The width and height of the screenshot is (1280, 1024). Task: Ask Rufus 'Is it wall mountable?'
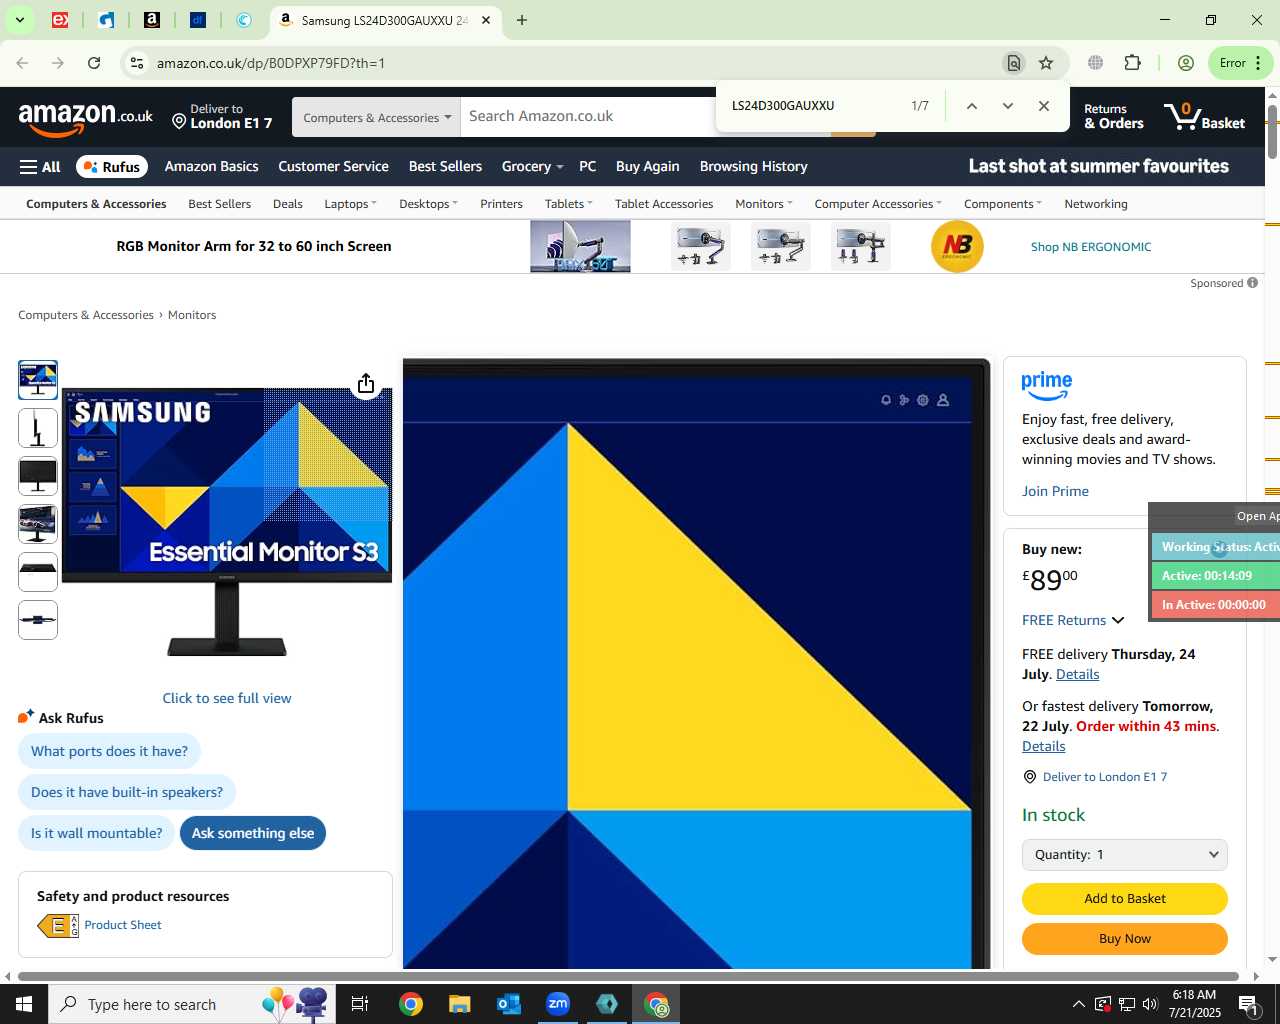tap(96, 833)
